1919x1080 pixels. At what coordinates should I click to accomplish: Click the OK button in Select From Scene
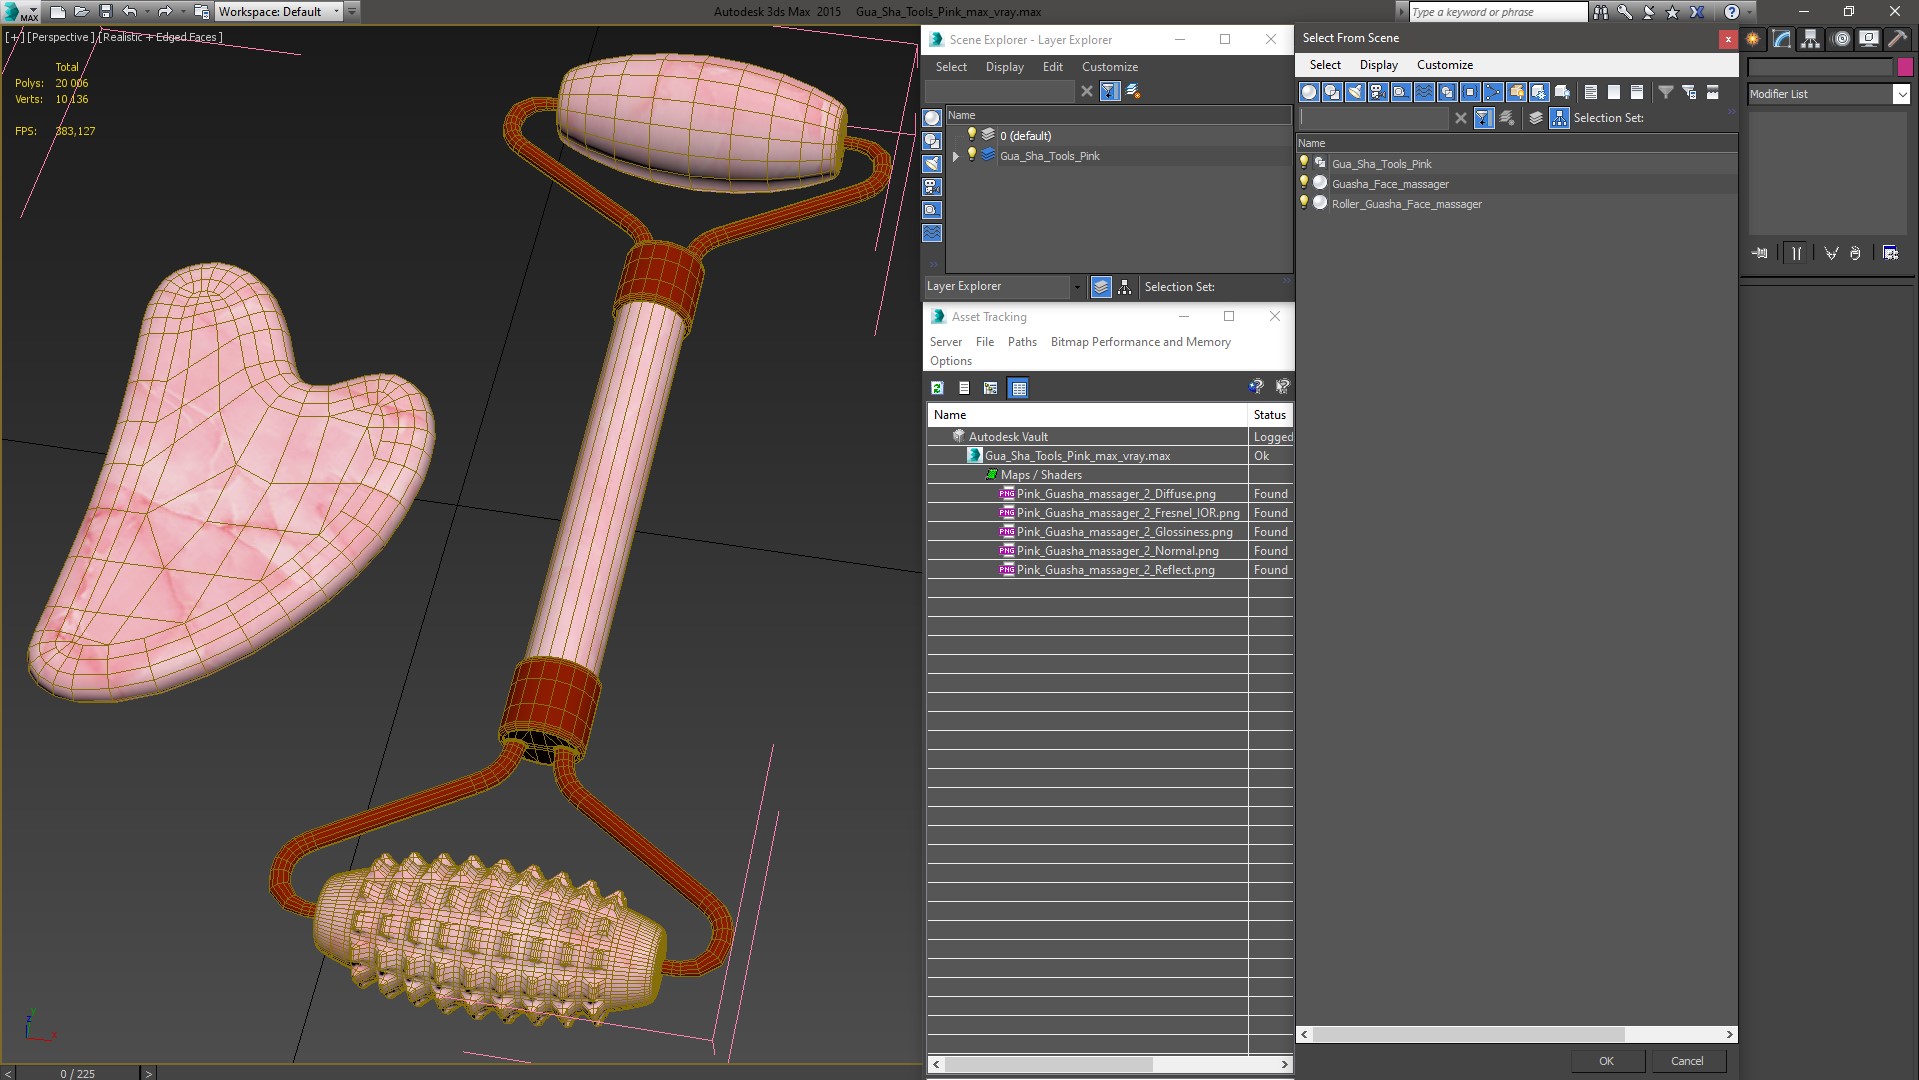coord(1606,1061)
